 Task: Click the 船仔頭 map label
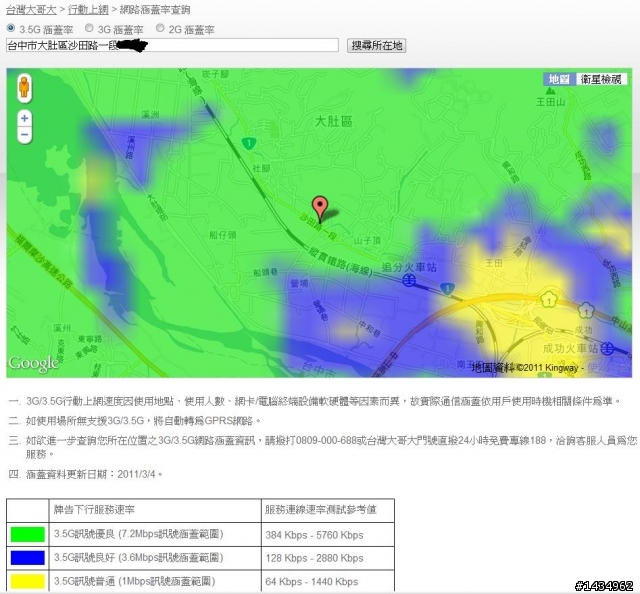(x=222, y=235)
